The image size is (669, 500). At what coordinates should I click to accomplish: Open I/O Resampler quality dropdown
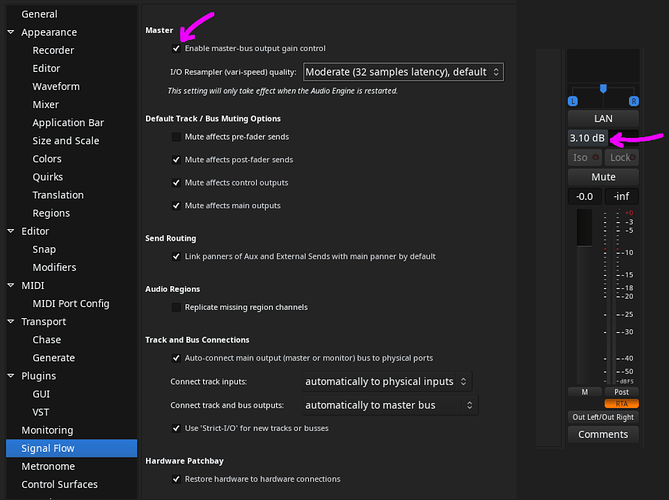tap(403, 72)
